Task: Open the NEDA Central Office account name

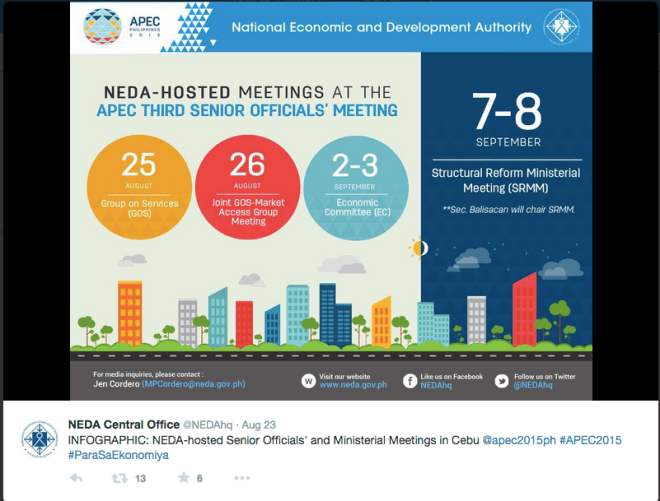Action: point(124,424)
